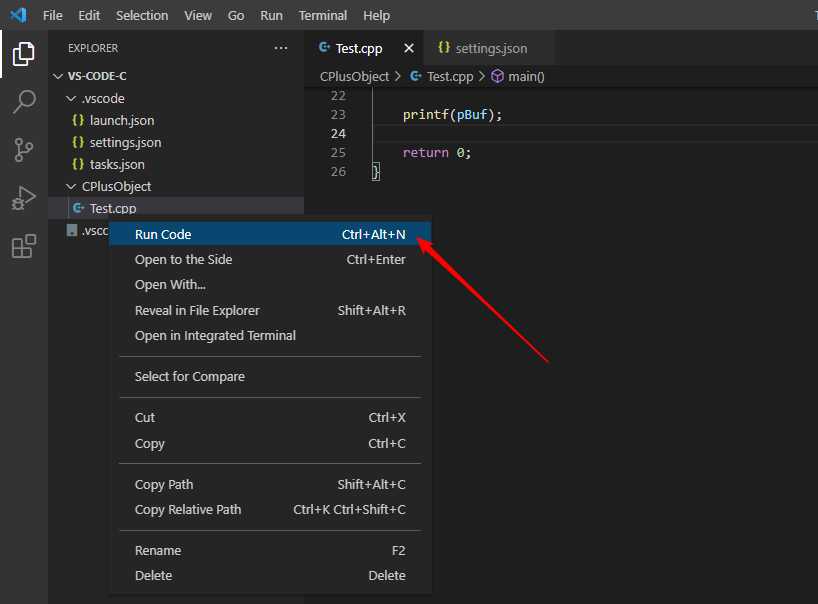Click the printf(pBuf); code line
The height and width of the screenshot is (604, 818).
tap(452, 115)
